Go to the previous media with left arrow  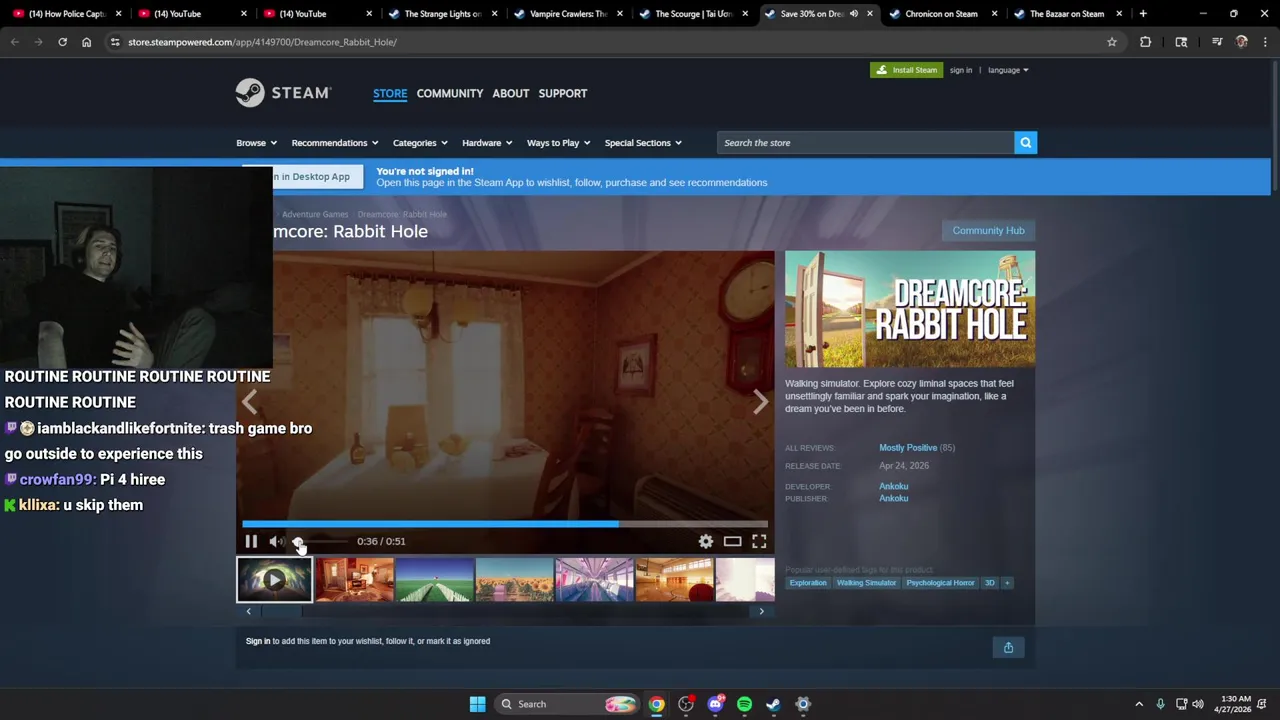[249, 402]
